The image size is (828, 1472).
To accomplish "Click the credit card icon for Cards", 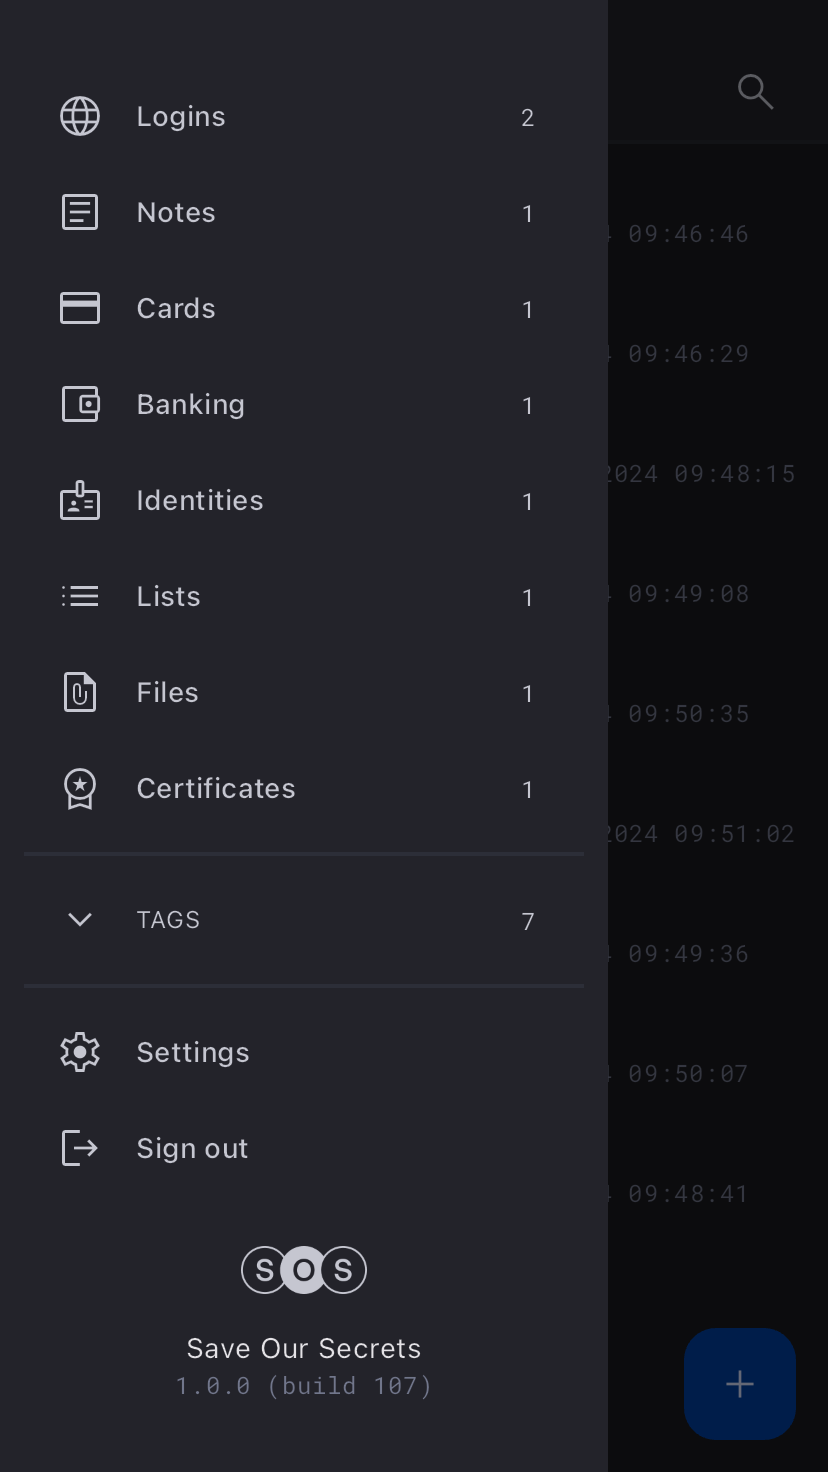I will coord(80,309).
